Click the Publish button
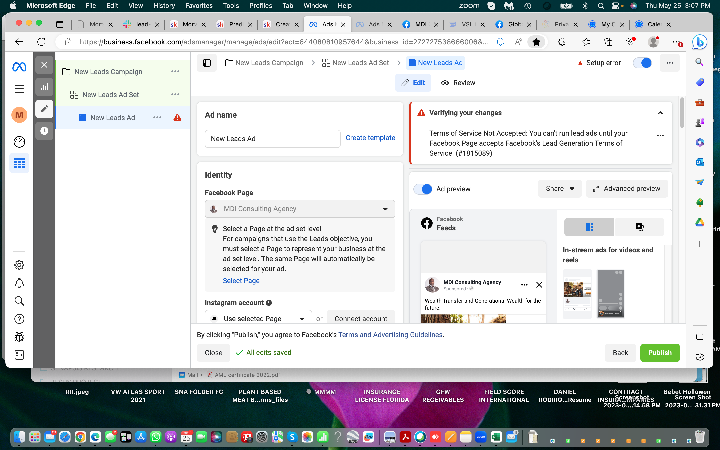 click(x=660, y=353)
